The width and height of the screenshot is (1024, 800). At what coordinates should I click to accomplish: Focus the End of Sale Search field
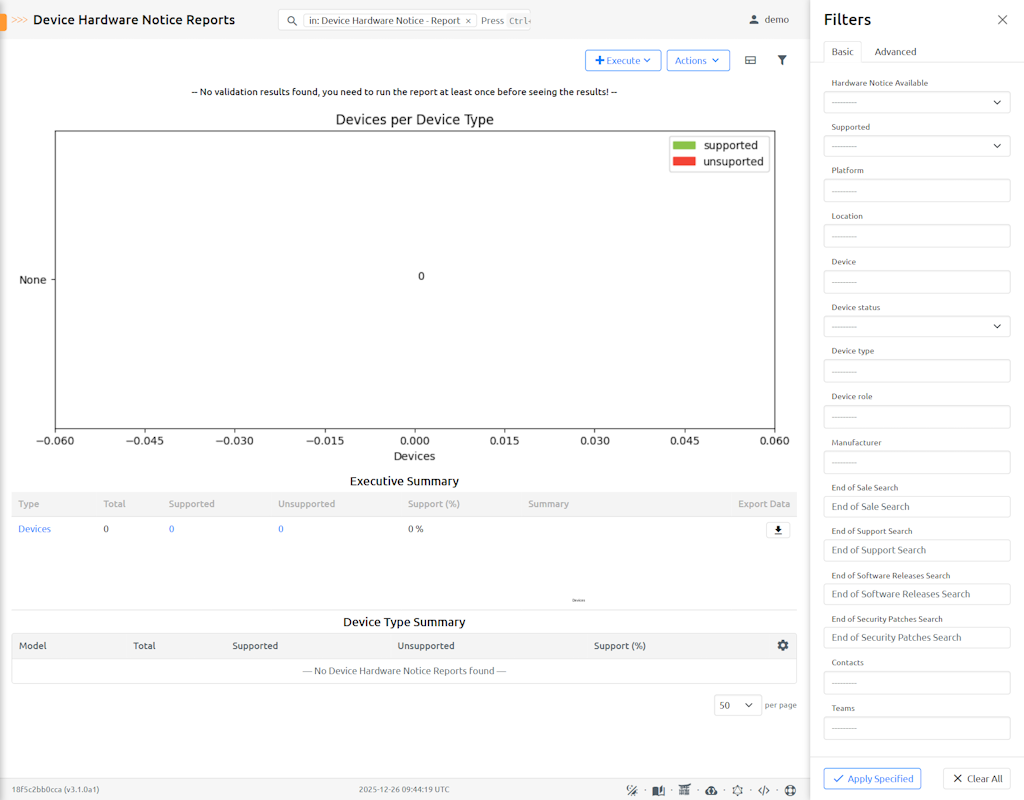click(x=916, y=507)
